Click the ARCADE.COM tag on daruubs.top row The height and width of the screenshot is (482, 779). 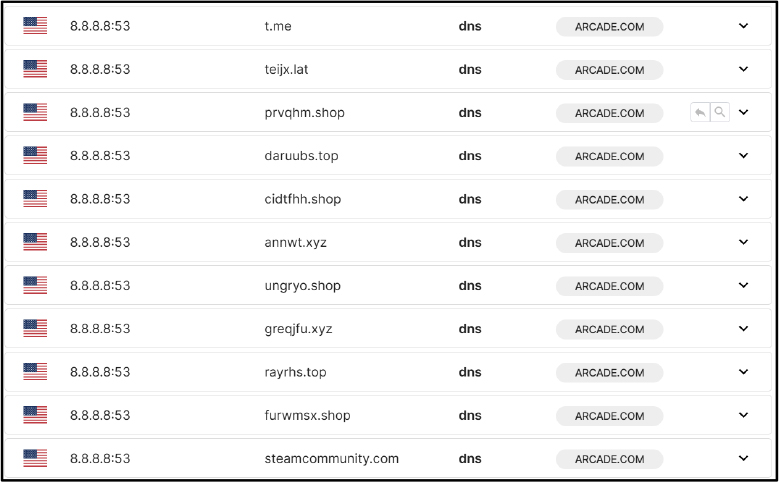click(610, 157)
